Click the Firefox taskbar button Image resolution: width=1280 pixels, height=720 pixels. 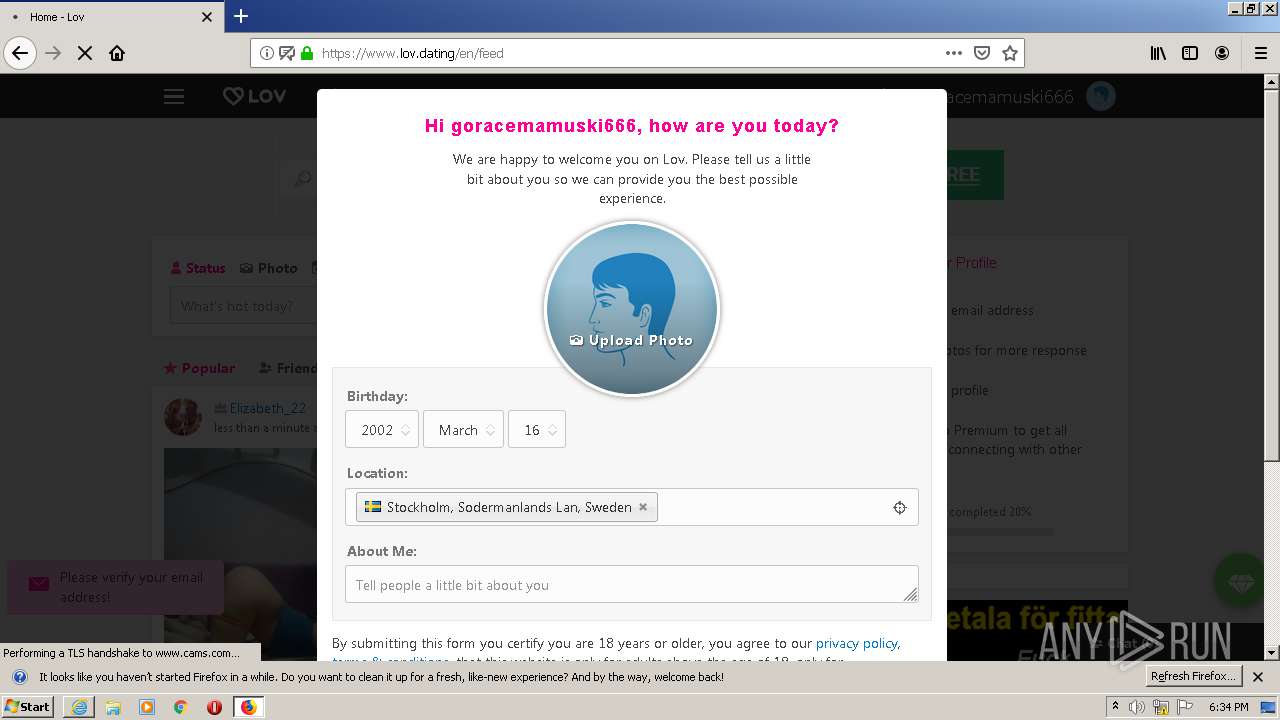pyautogui.click(x=248, y=707)
